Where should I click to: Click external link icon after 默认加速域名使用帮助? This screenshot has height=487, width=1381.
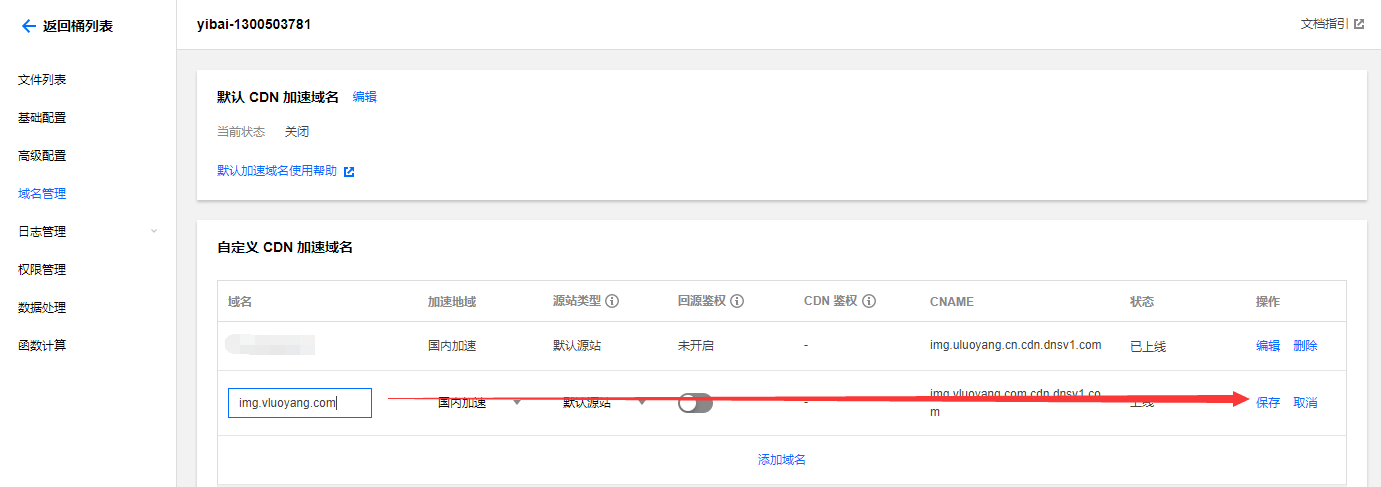coord(349,171)
